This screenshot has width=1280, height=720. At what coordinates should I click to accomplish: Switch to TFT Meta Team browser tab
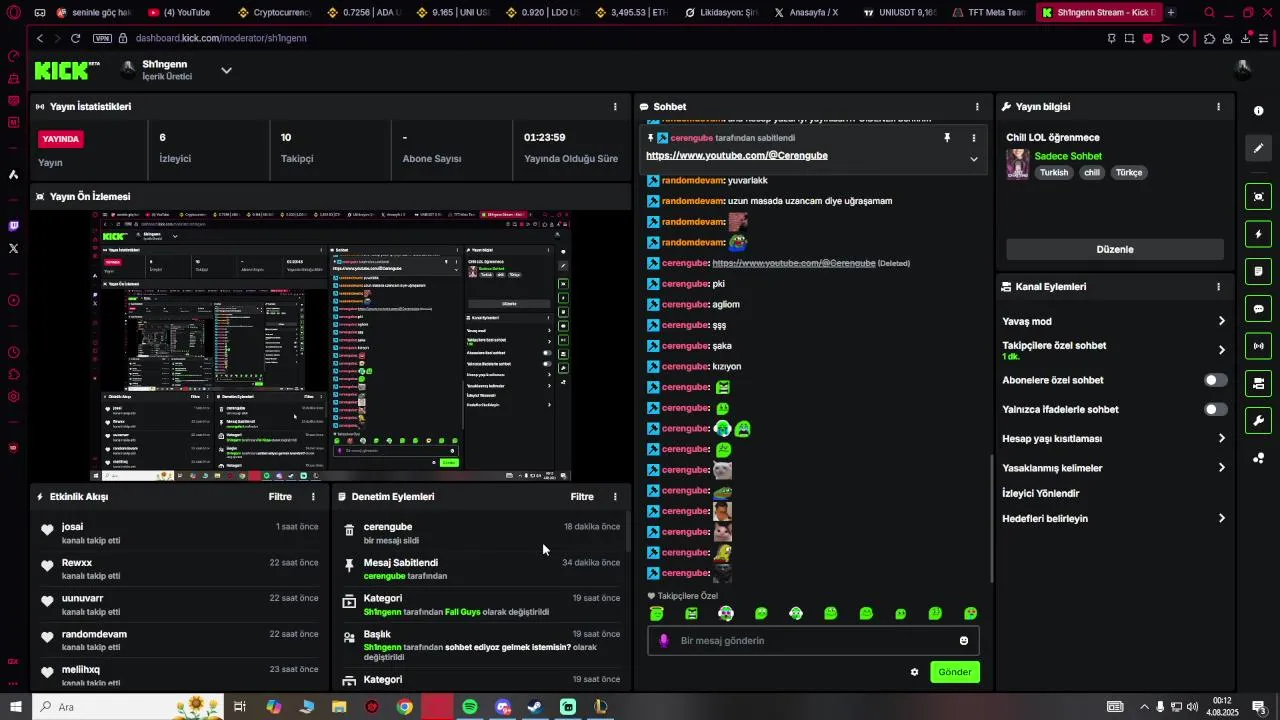(x=987, y=12)
